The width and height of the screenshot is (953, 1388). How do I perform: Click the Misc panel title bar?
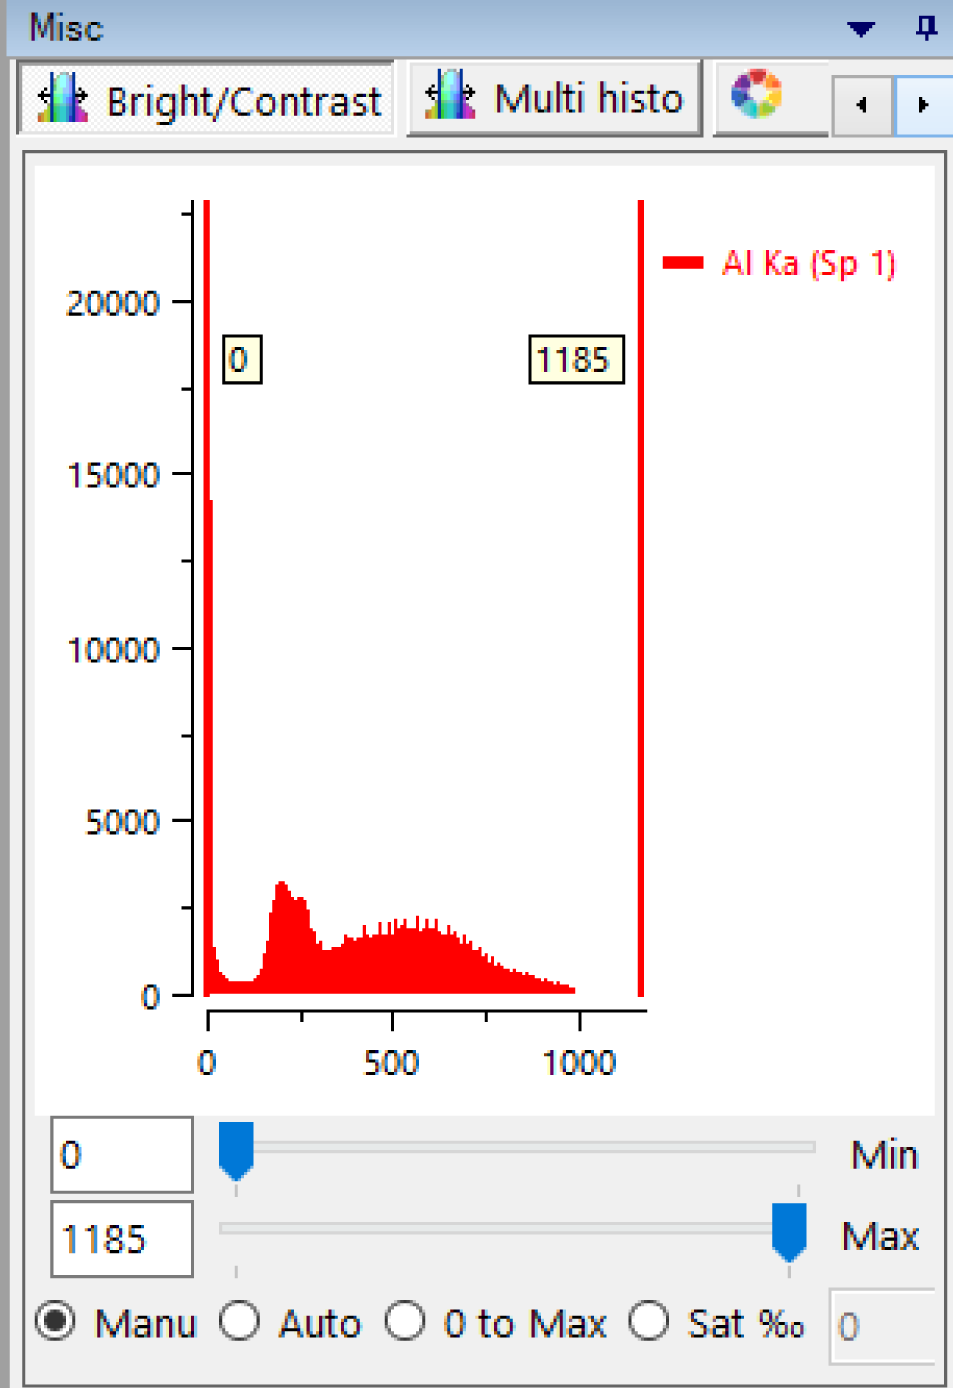click(400, 28)
